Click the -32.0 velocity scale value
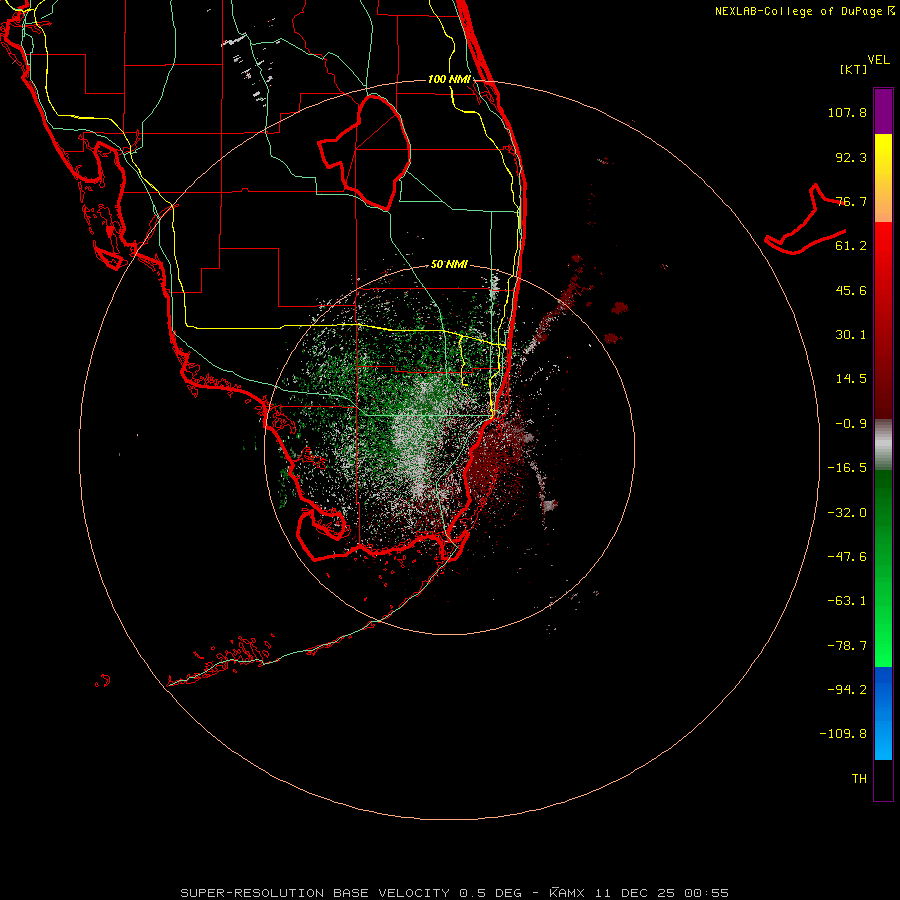 pyautogui.click(x=847, y=513)
